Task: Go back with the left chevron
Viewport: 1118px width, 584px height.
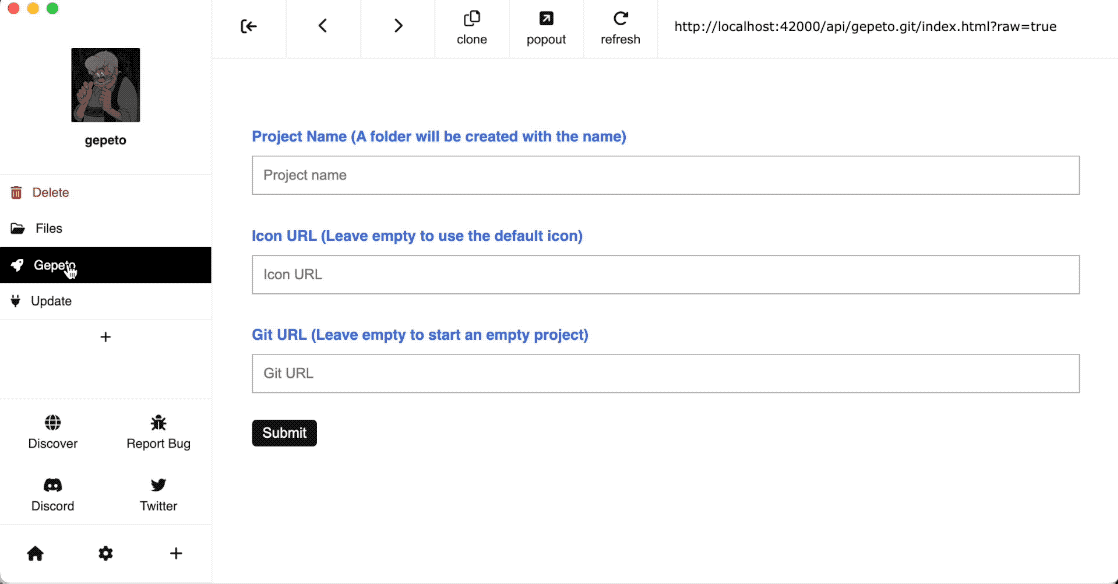Action: pyautogui.click(x=323, y=26)
